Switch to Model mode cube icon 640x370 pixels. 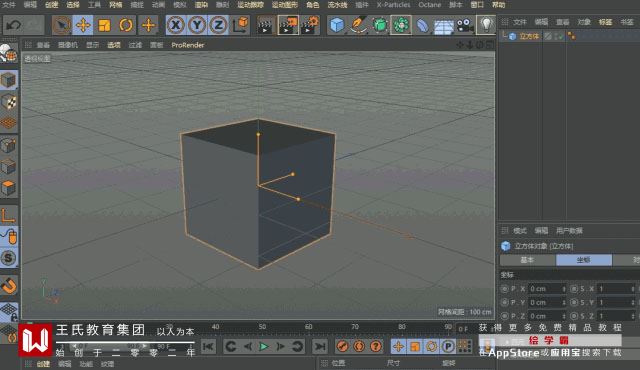pyautogui.click(x=9, y=80)
